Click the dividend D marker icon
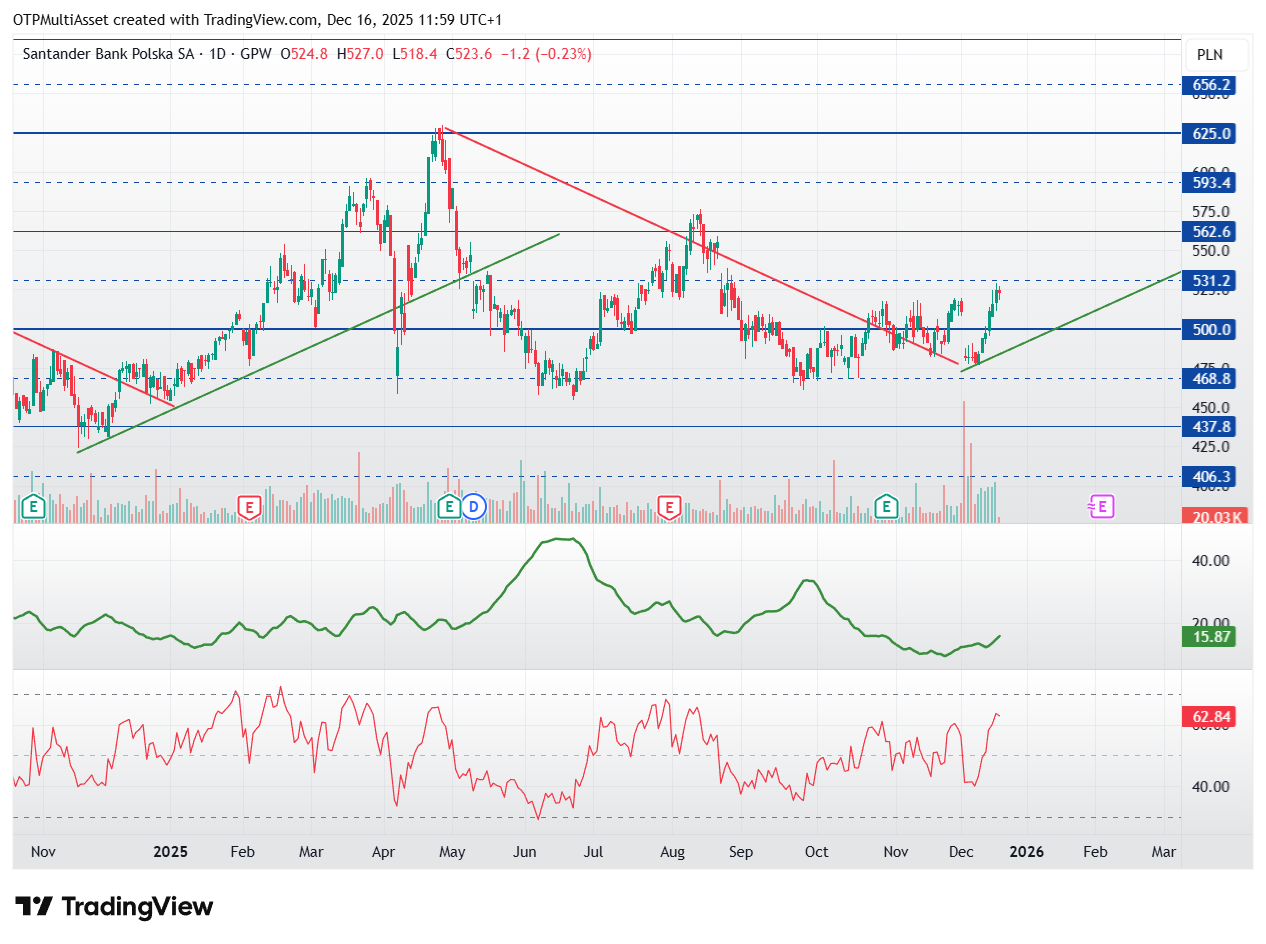This screenshot has height=944, width=1266. coord(474,507)
